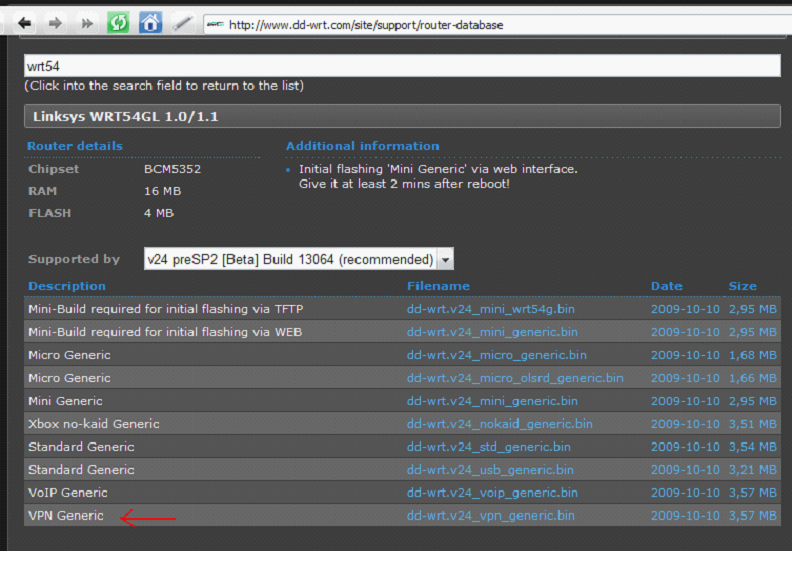Click the date in the VPN Generic row
This screenshot has width=792, height=570.
pyautogui.click(x=685, y=516)
